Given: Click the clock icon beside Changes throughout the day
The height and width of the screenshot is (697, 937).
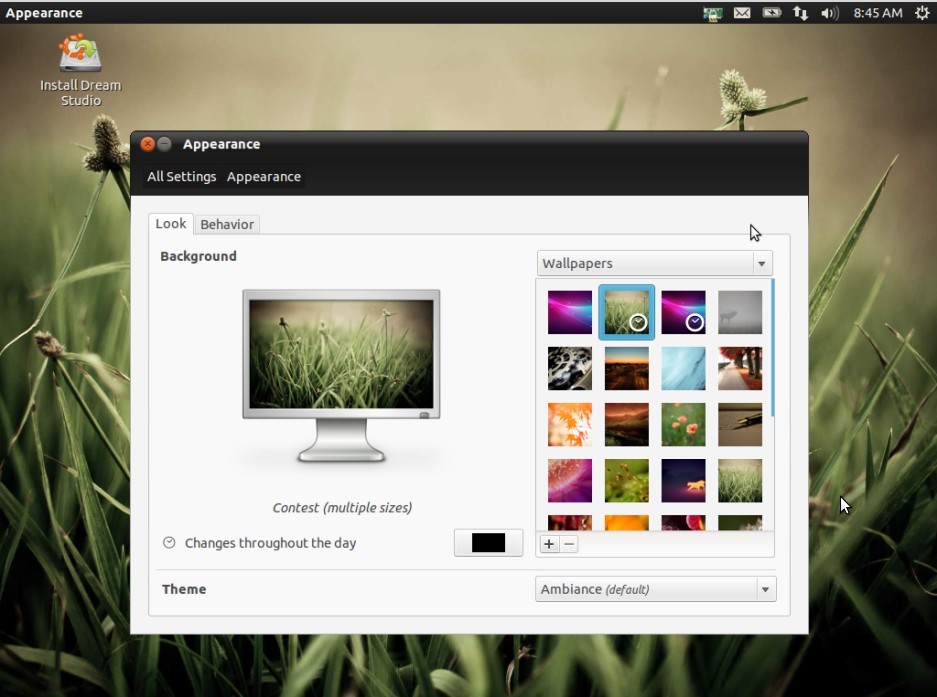Looking at the screenshot, I should pos(169,543).
